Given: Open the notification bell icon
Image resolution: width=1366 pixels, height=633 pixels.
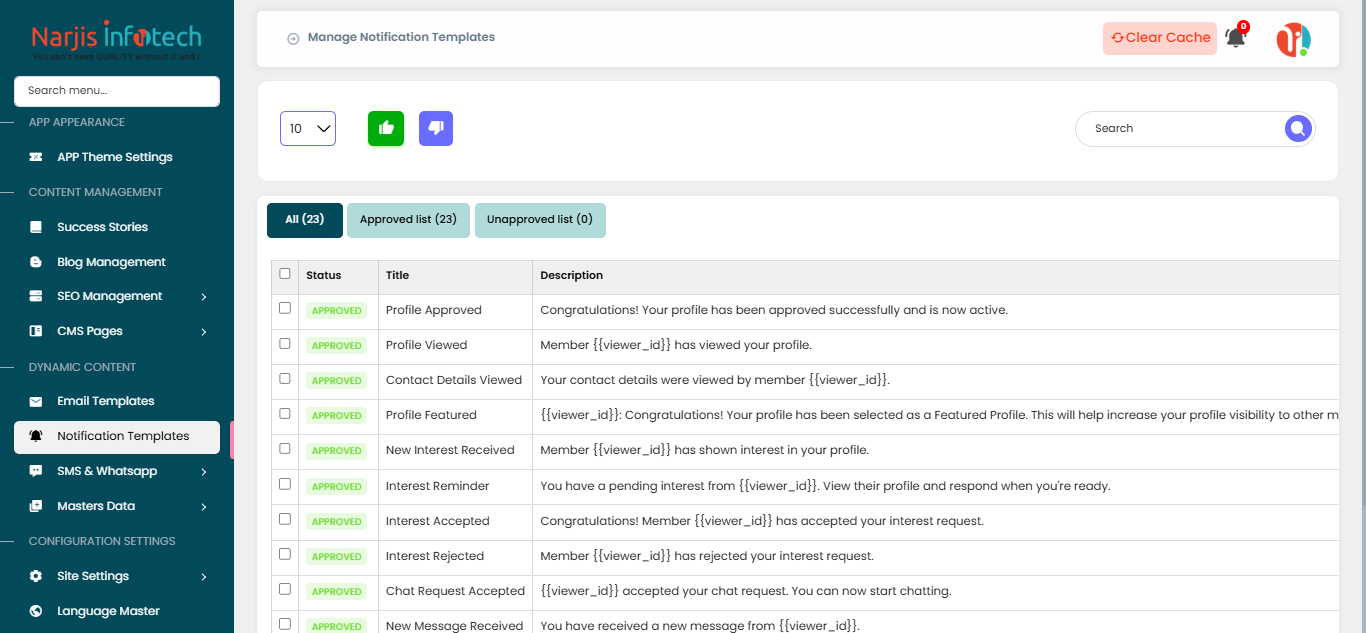Looking at the screenshot, I should point(1236,38).
